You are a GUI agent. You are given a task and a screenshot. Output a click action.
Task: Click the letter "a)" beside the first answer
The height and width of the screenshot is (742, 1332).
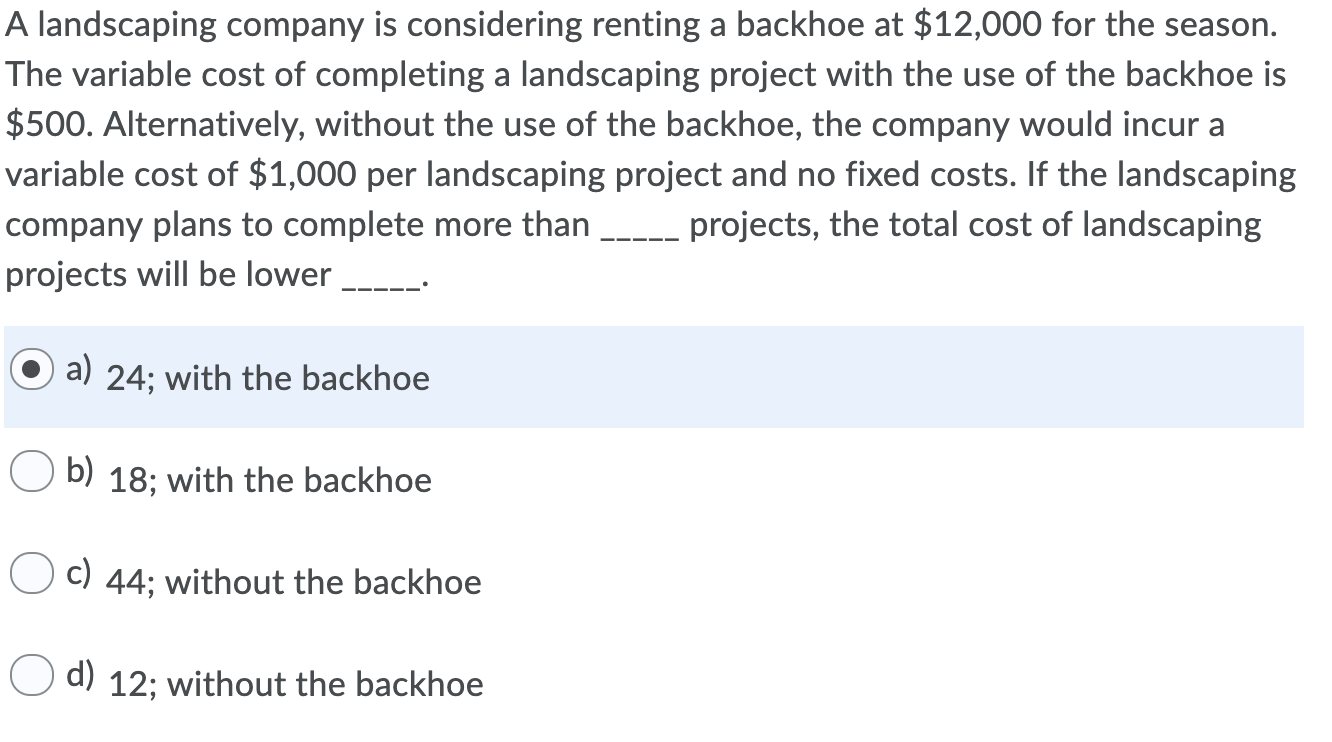[77, 371]
